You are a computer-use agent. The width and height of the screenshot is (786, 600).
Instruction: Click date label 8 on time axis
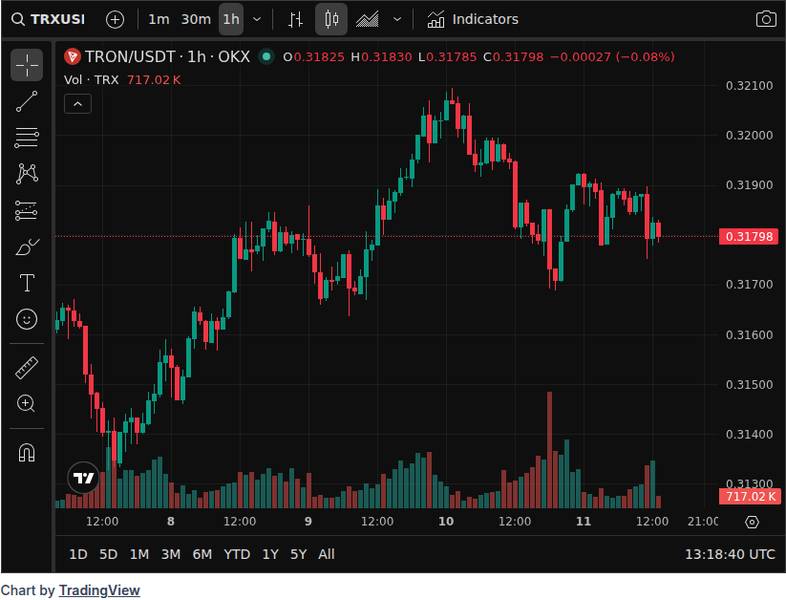pos(170,521)
